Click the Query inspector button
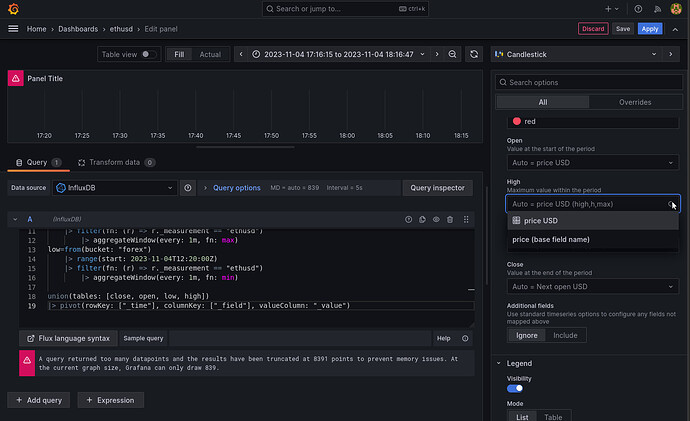The width and height of the screenshot is (690, 421). click(438, 187)
